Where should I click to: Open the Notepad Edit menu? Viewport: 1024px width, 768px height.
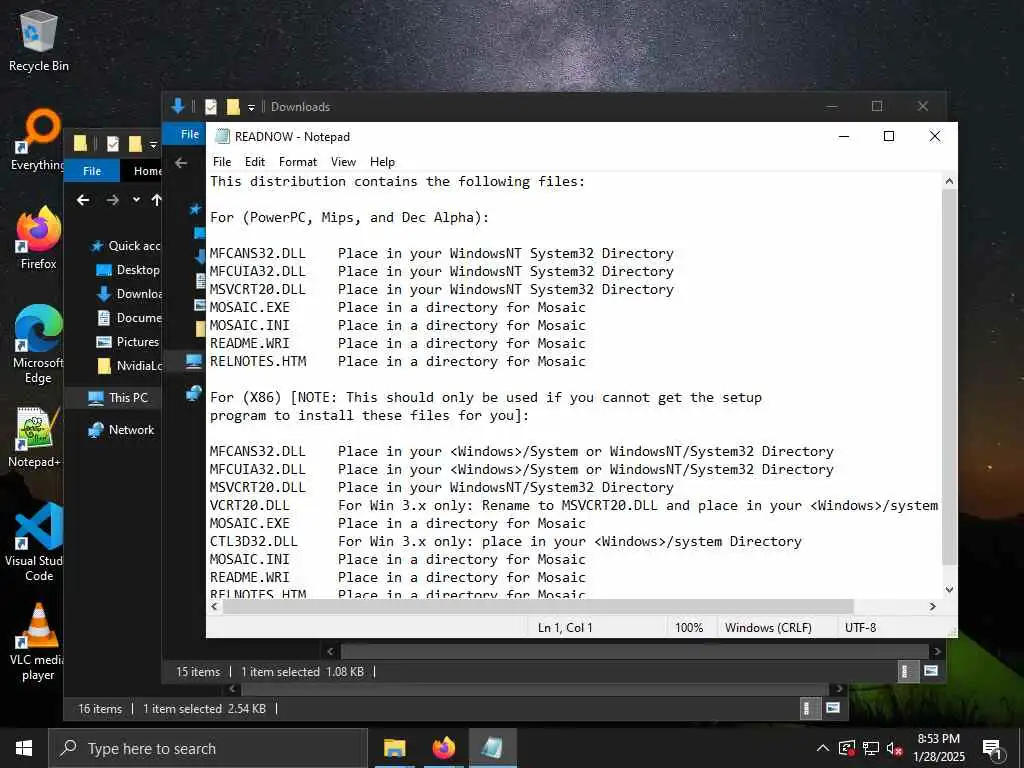point(255,162)
